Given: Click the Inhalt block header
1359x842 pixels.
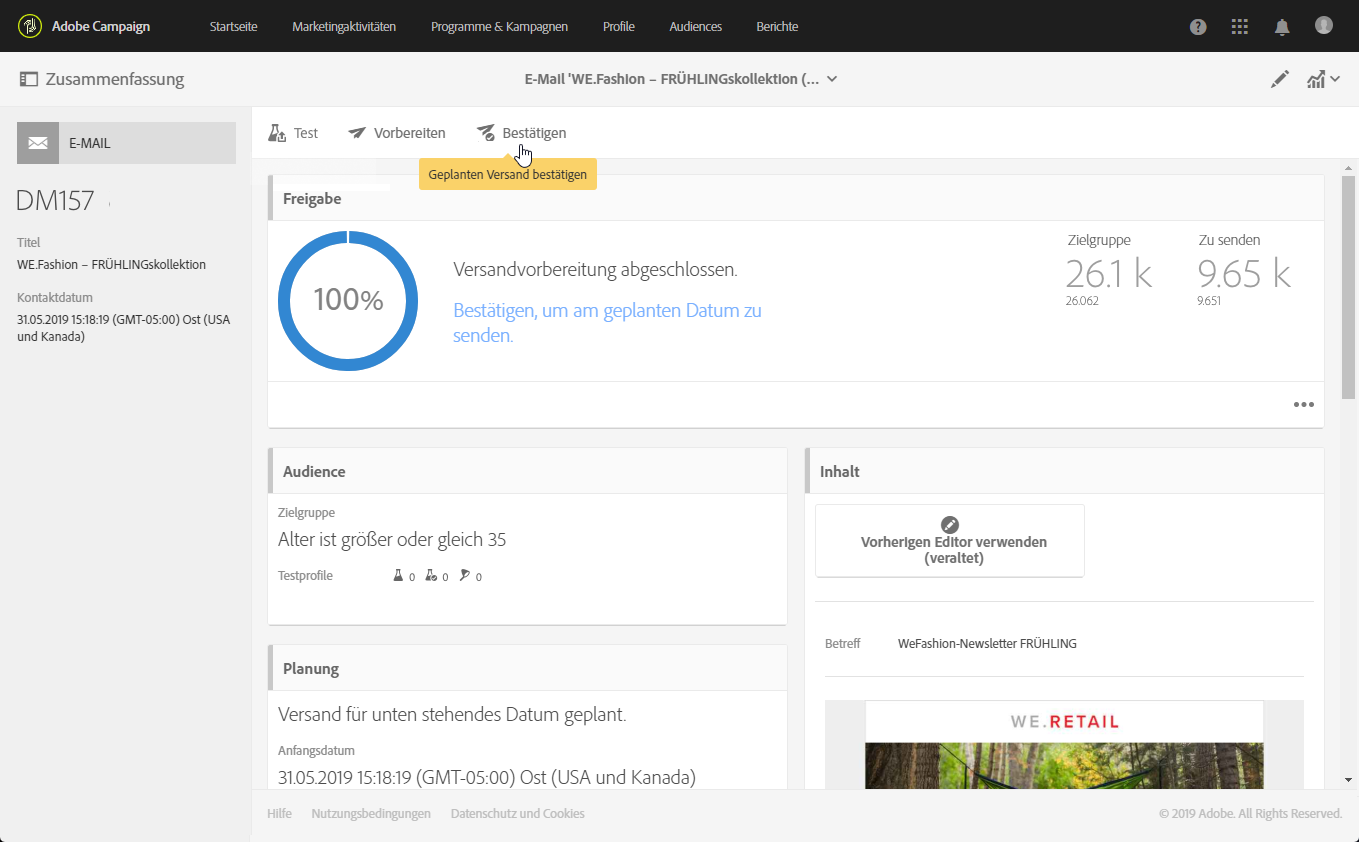Looking at the screenshot, I should [1064, 471].
